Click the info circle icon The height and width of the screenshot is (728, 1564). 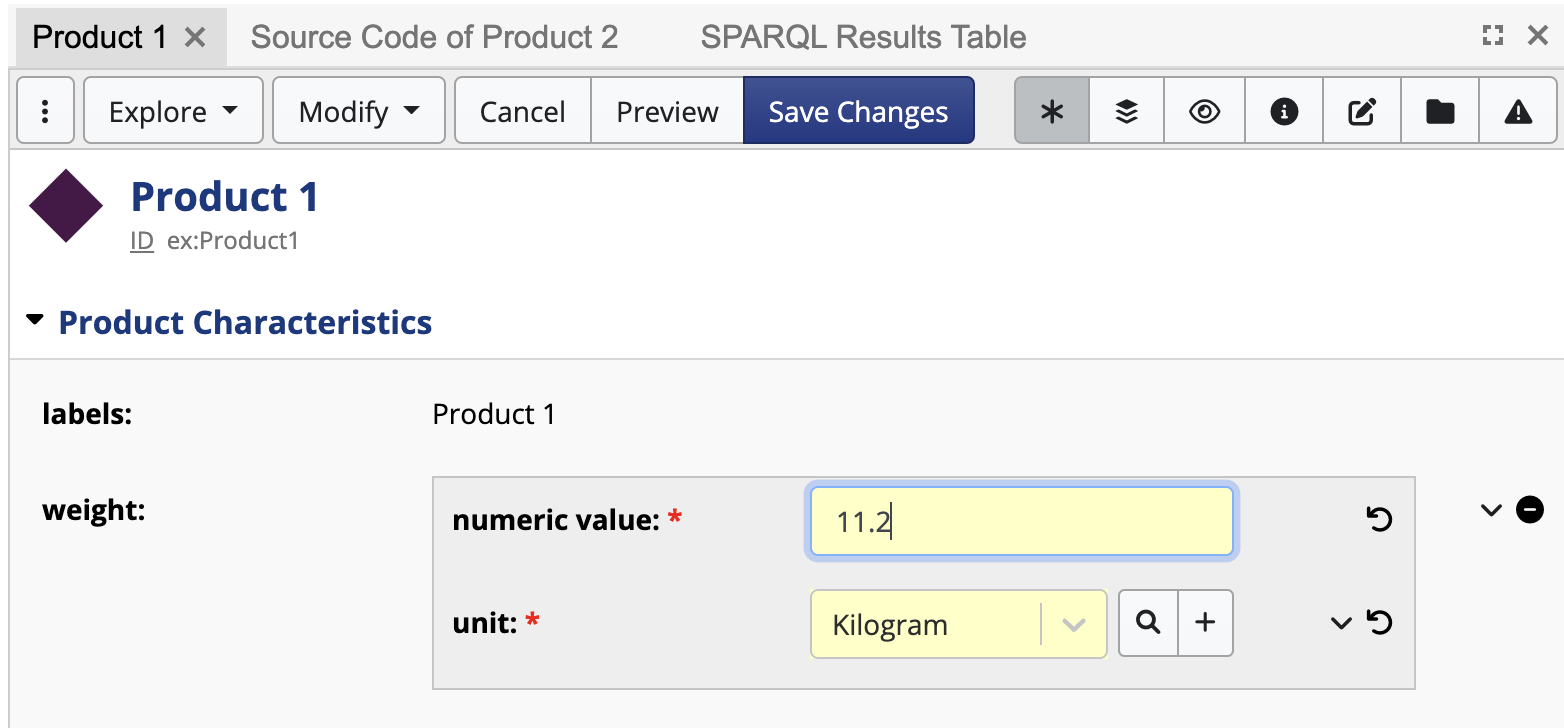pyautogui.click(x=1283, y=111)
